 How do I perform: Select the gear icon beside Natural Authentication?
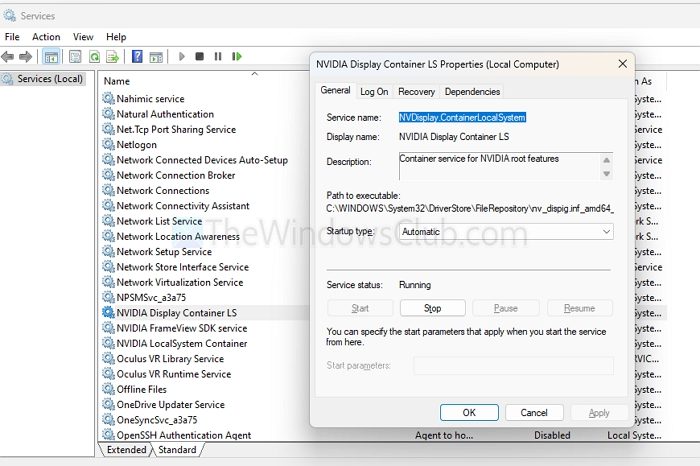108,114
